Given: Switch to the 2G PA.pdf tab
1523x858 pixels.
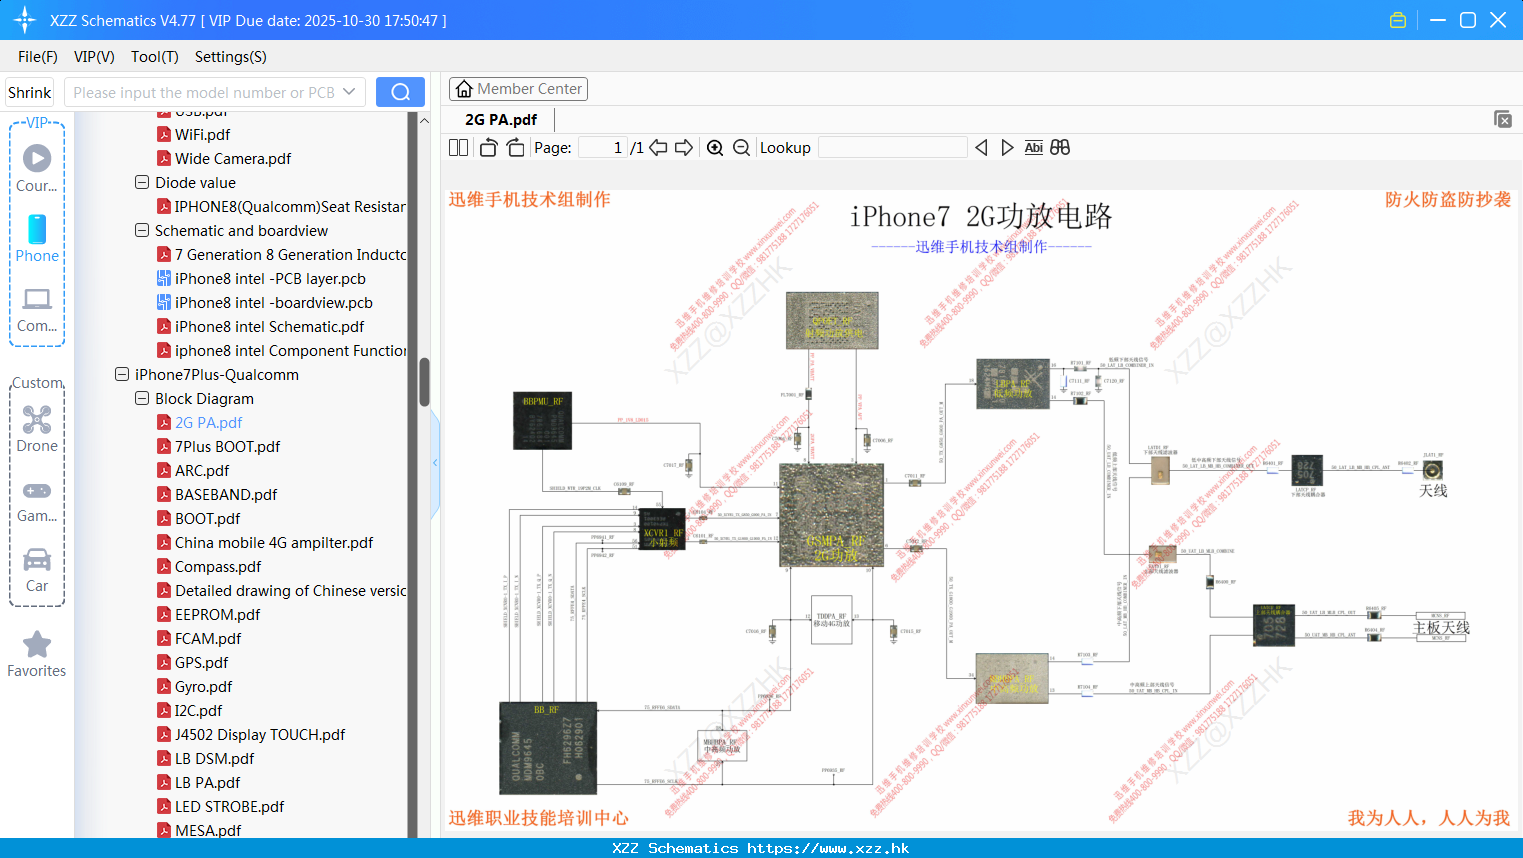Looking at the screenshot, I should [501, 119].
